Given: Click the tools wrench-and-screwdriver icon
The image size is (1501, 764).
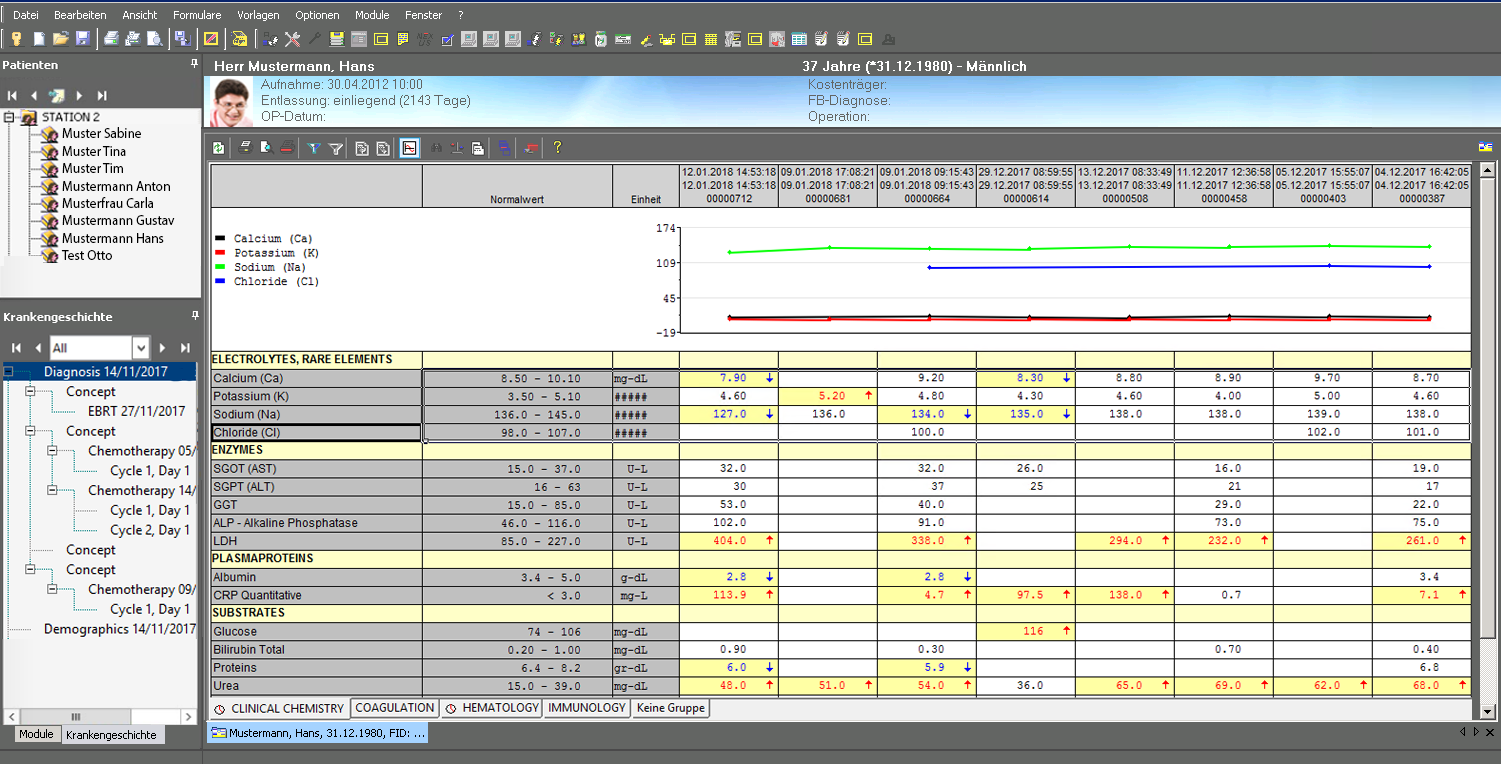Looking at the screenshot, I should click(292, 39).
